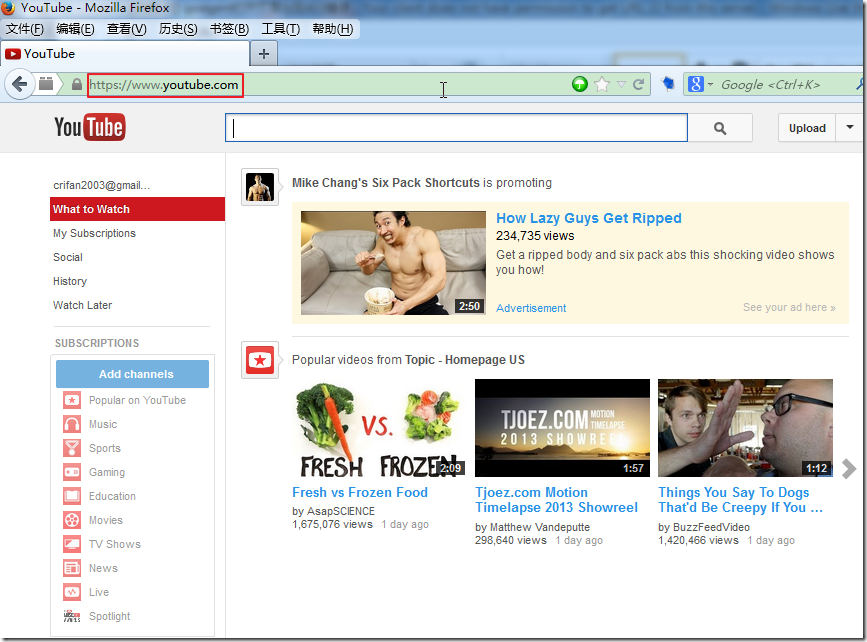Click the Upload button

coord(807,128)
